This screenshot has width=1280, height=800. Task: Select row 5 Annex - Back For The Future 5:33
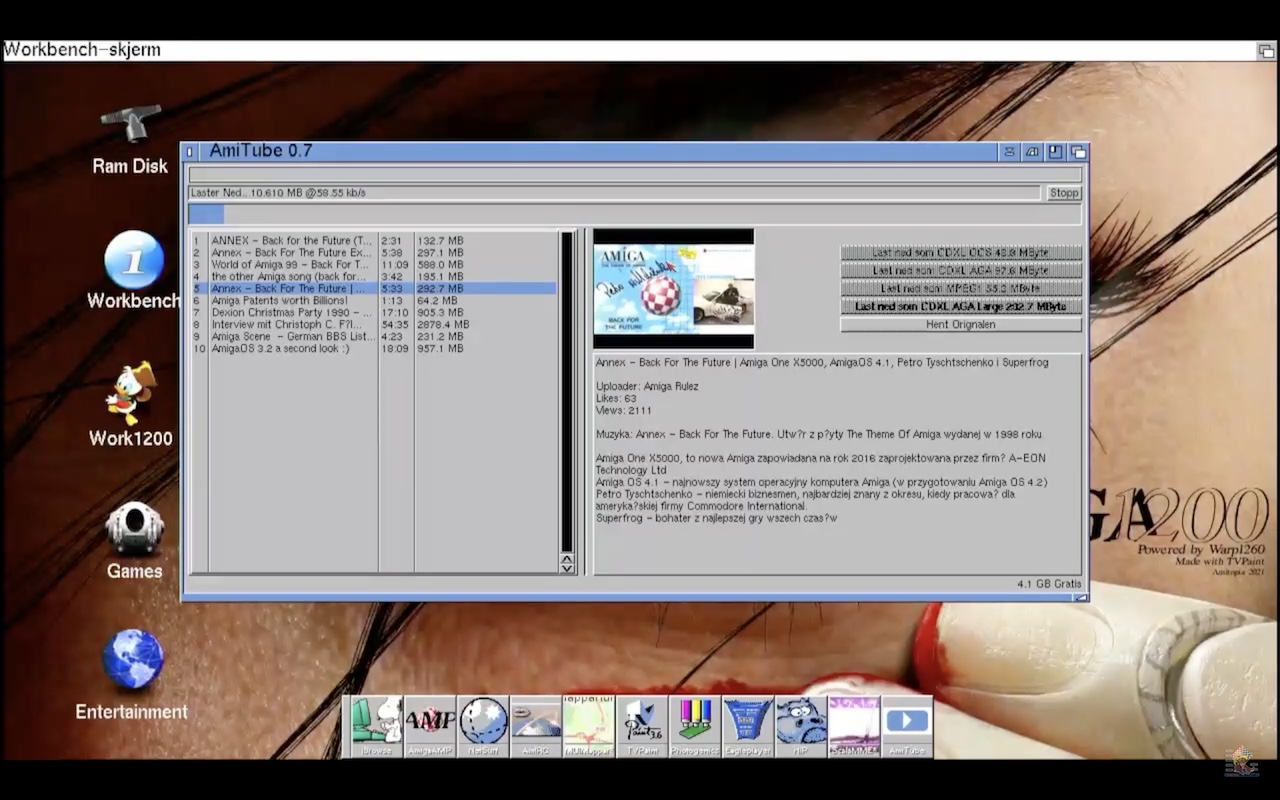tap(373, 289)
